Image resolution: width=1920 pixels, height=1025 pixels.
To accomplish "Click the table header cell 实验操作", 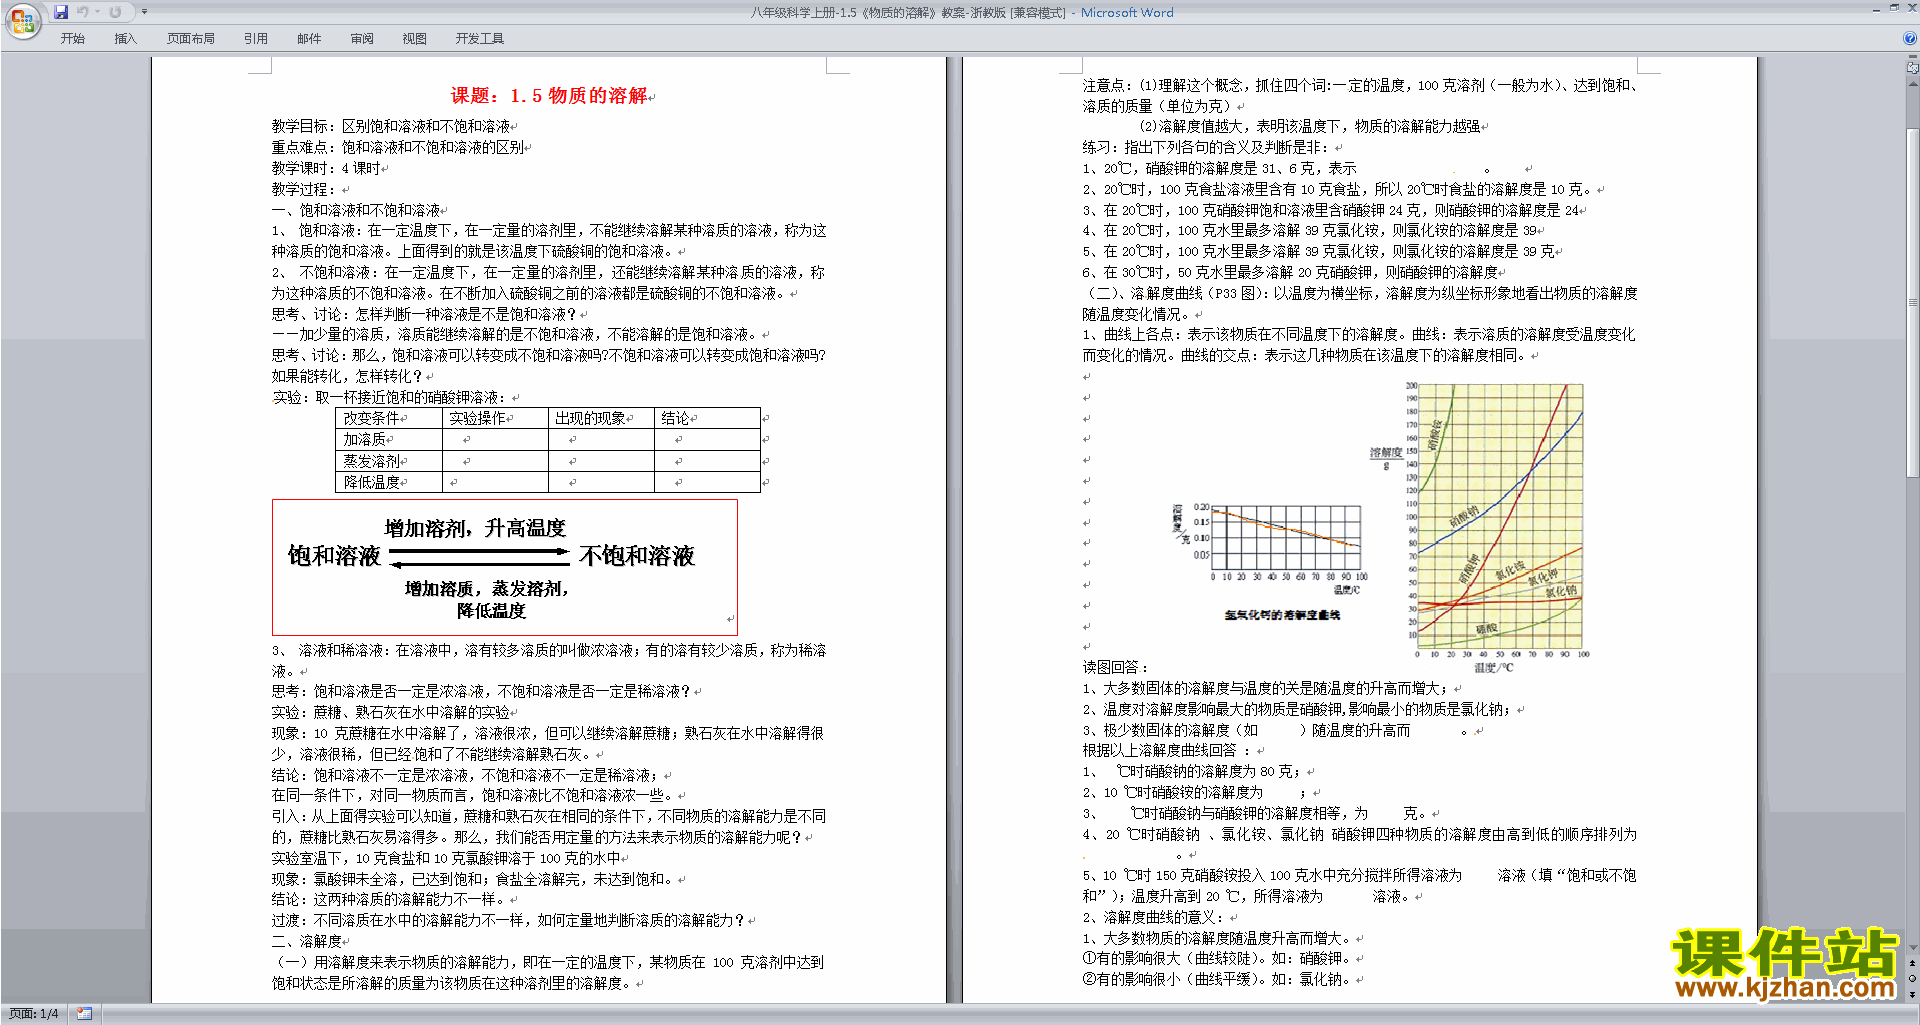I will pos(495,418).
